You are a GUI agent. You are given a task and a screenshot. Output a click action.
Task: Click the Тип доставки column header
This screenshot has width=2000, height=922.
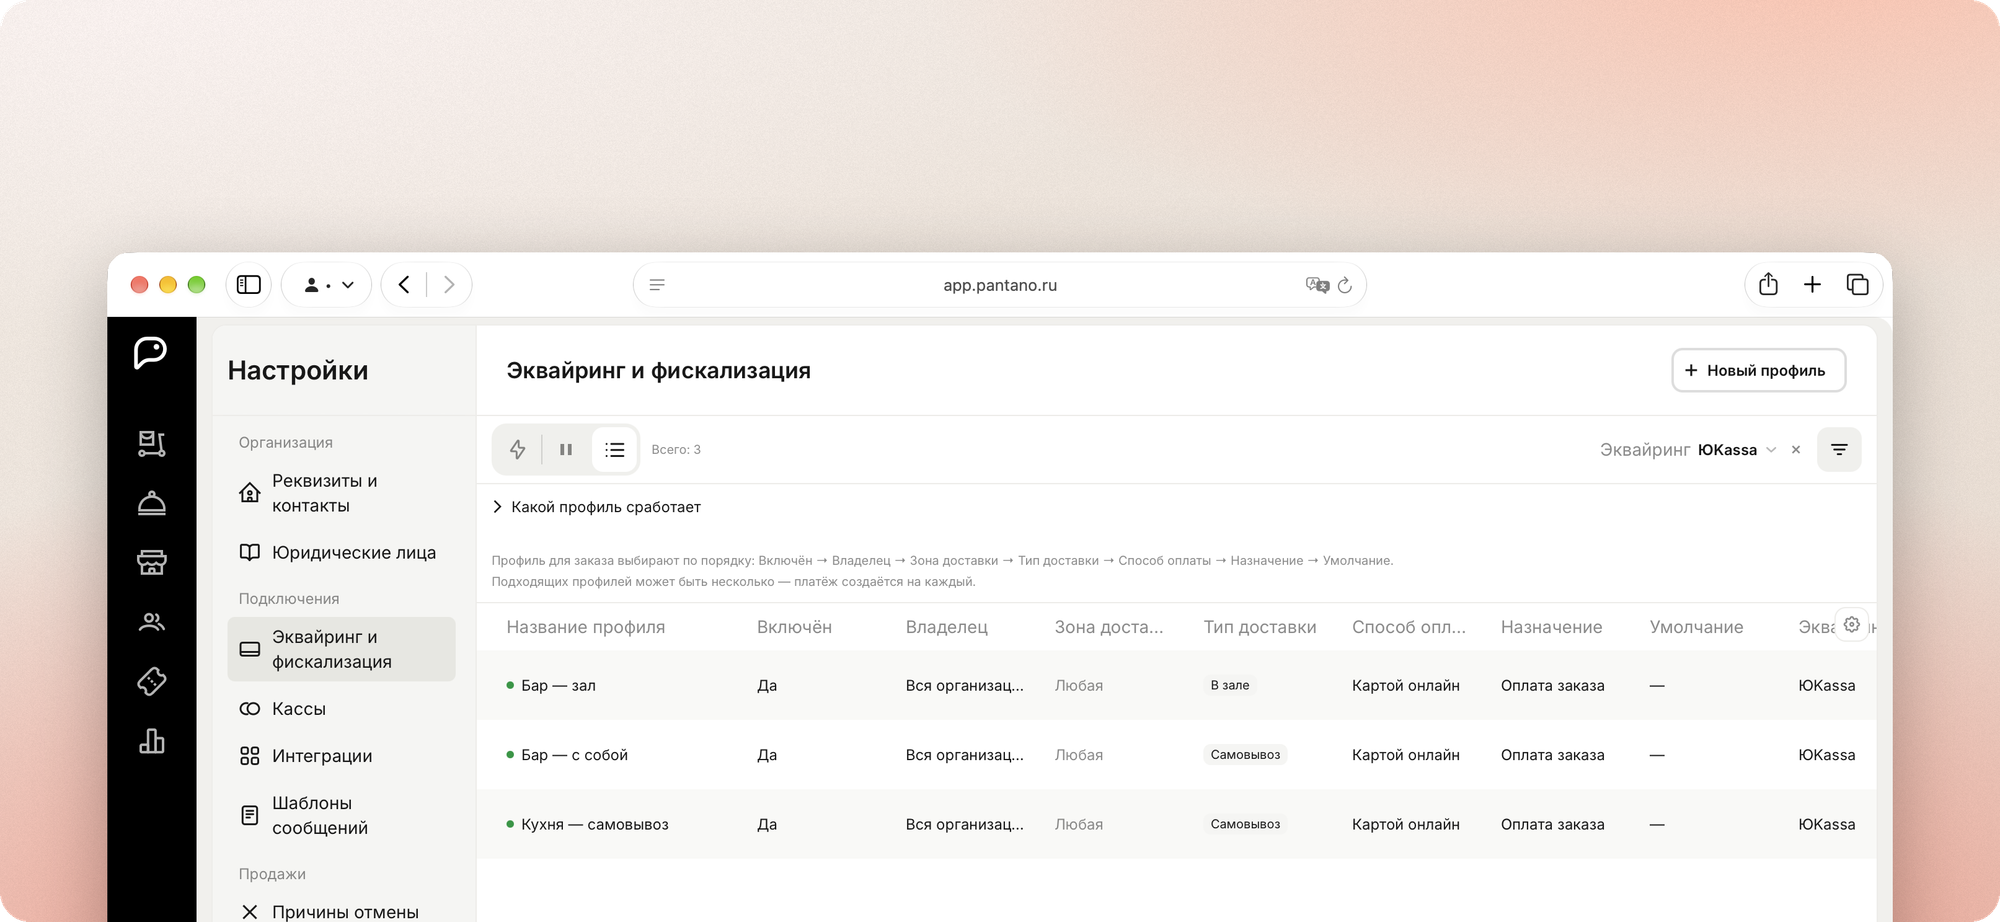(x=1260, y=627)
